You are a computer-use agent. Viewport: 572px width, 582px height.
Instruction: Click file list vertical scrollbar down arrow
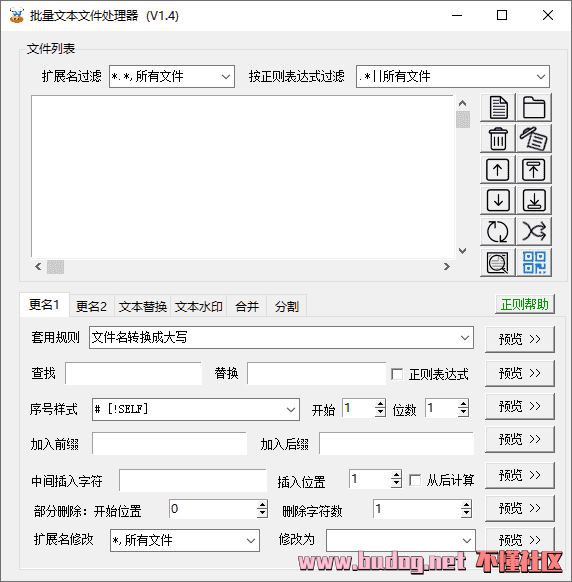coord(462,251)
